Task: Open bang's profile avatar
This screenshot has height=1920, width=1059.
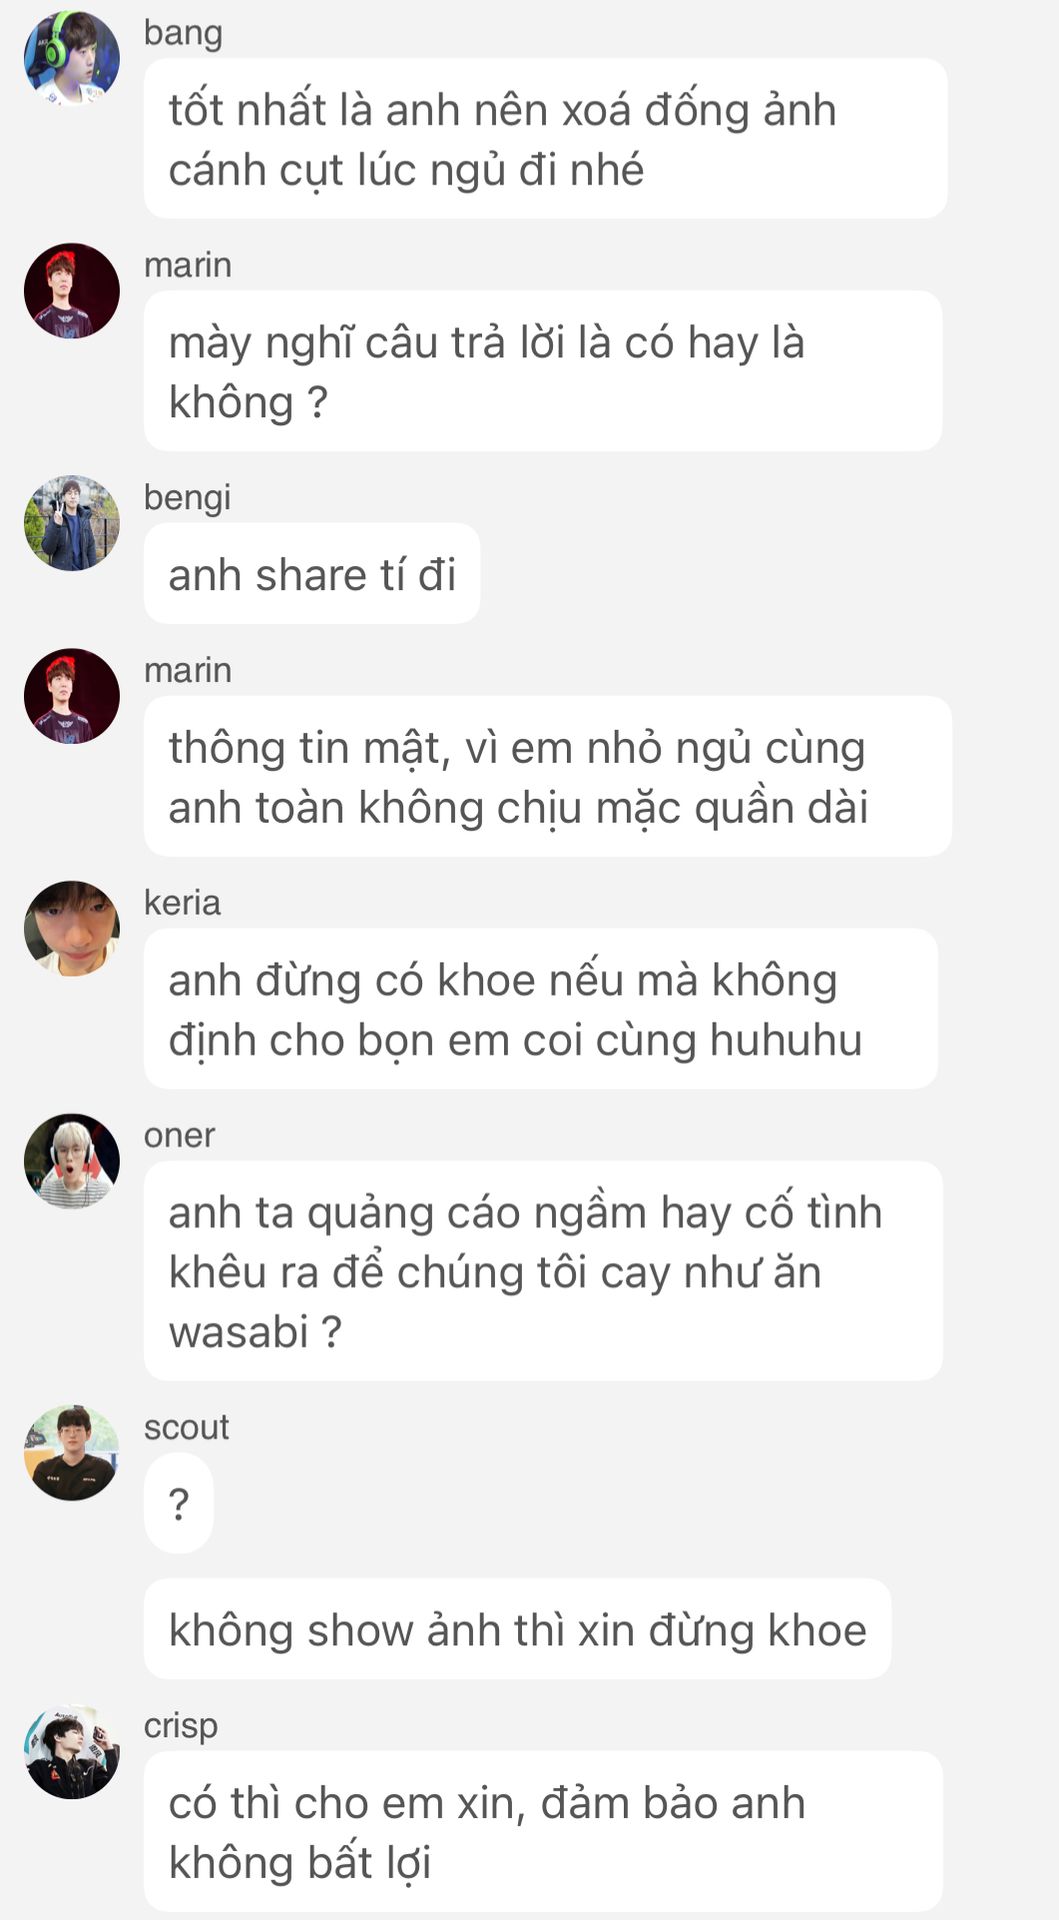Action: click(x=72, y=58)
